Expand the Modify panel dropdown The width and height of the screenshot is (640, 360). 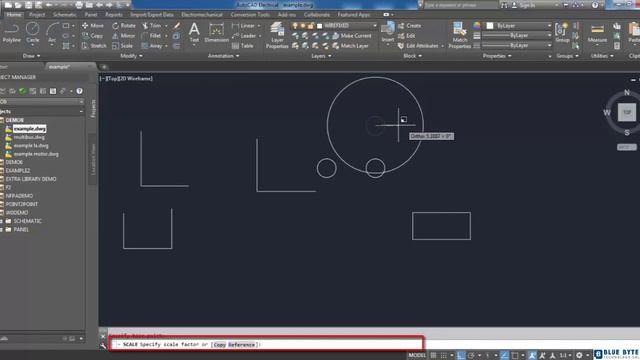131,56
